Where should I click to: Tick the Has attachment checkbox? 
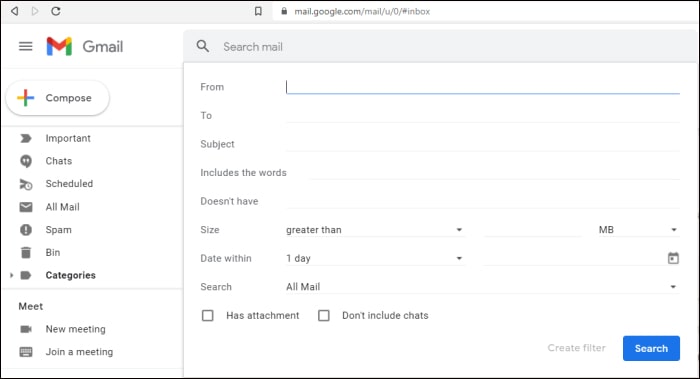pos(208,316)
